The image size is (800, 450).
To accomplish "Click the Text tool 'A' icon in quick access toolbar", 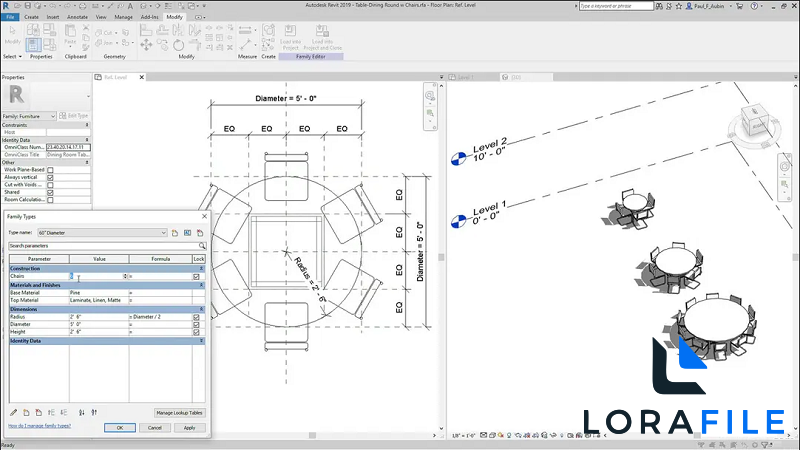I will pyautogui.click(x=130, y=6).
